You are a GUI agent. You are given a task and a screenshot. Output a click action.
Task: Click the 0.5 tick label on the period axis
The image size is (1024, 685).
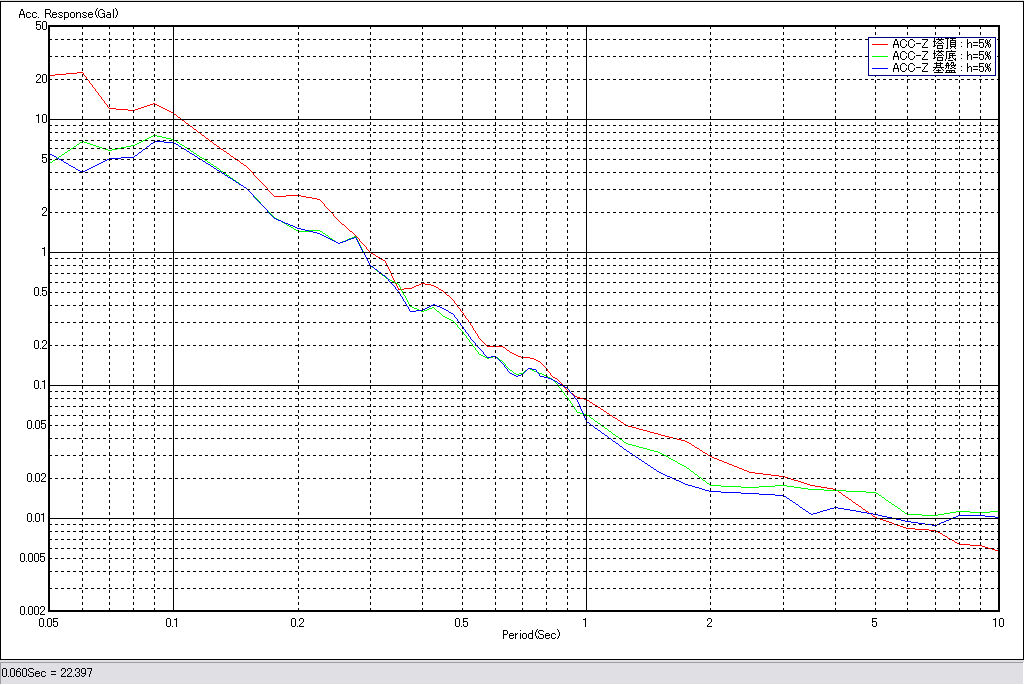click(x=461, y=622)
